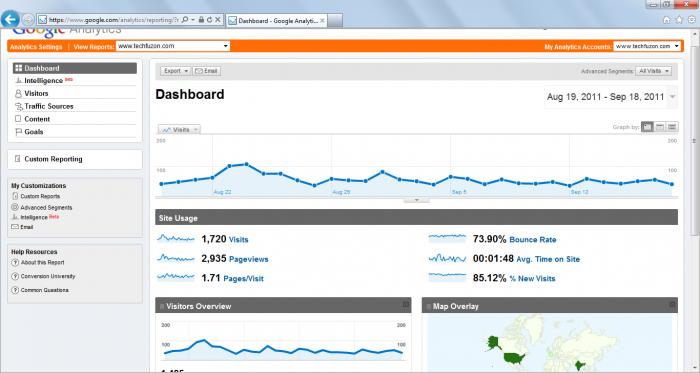Click the peak data point on Visits graph

point(246,164)
